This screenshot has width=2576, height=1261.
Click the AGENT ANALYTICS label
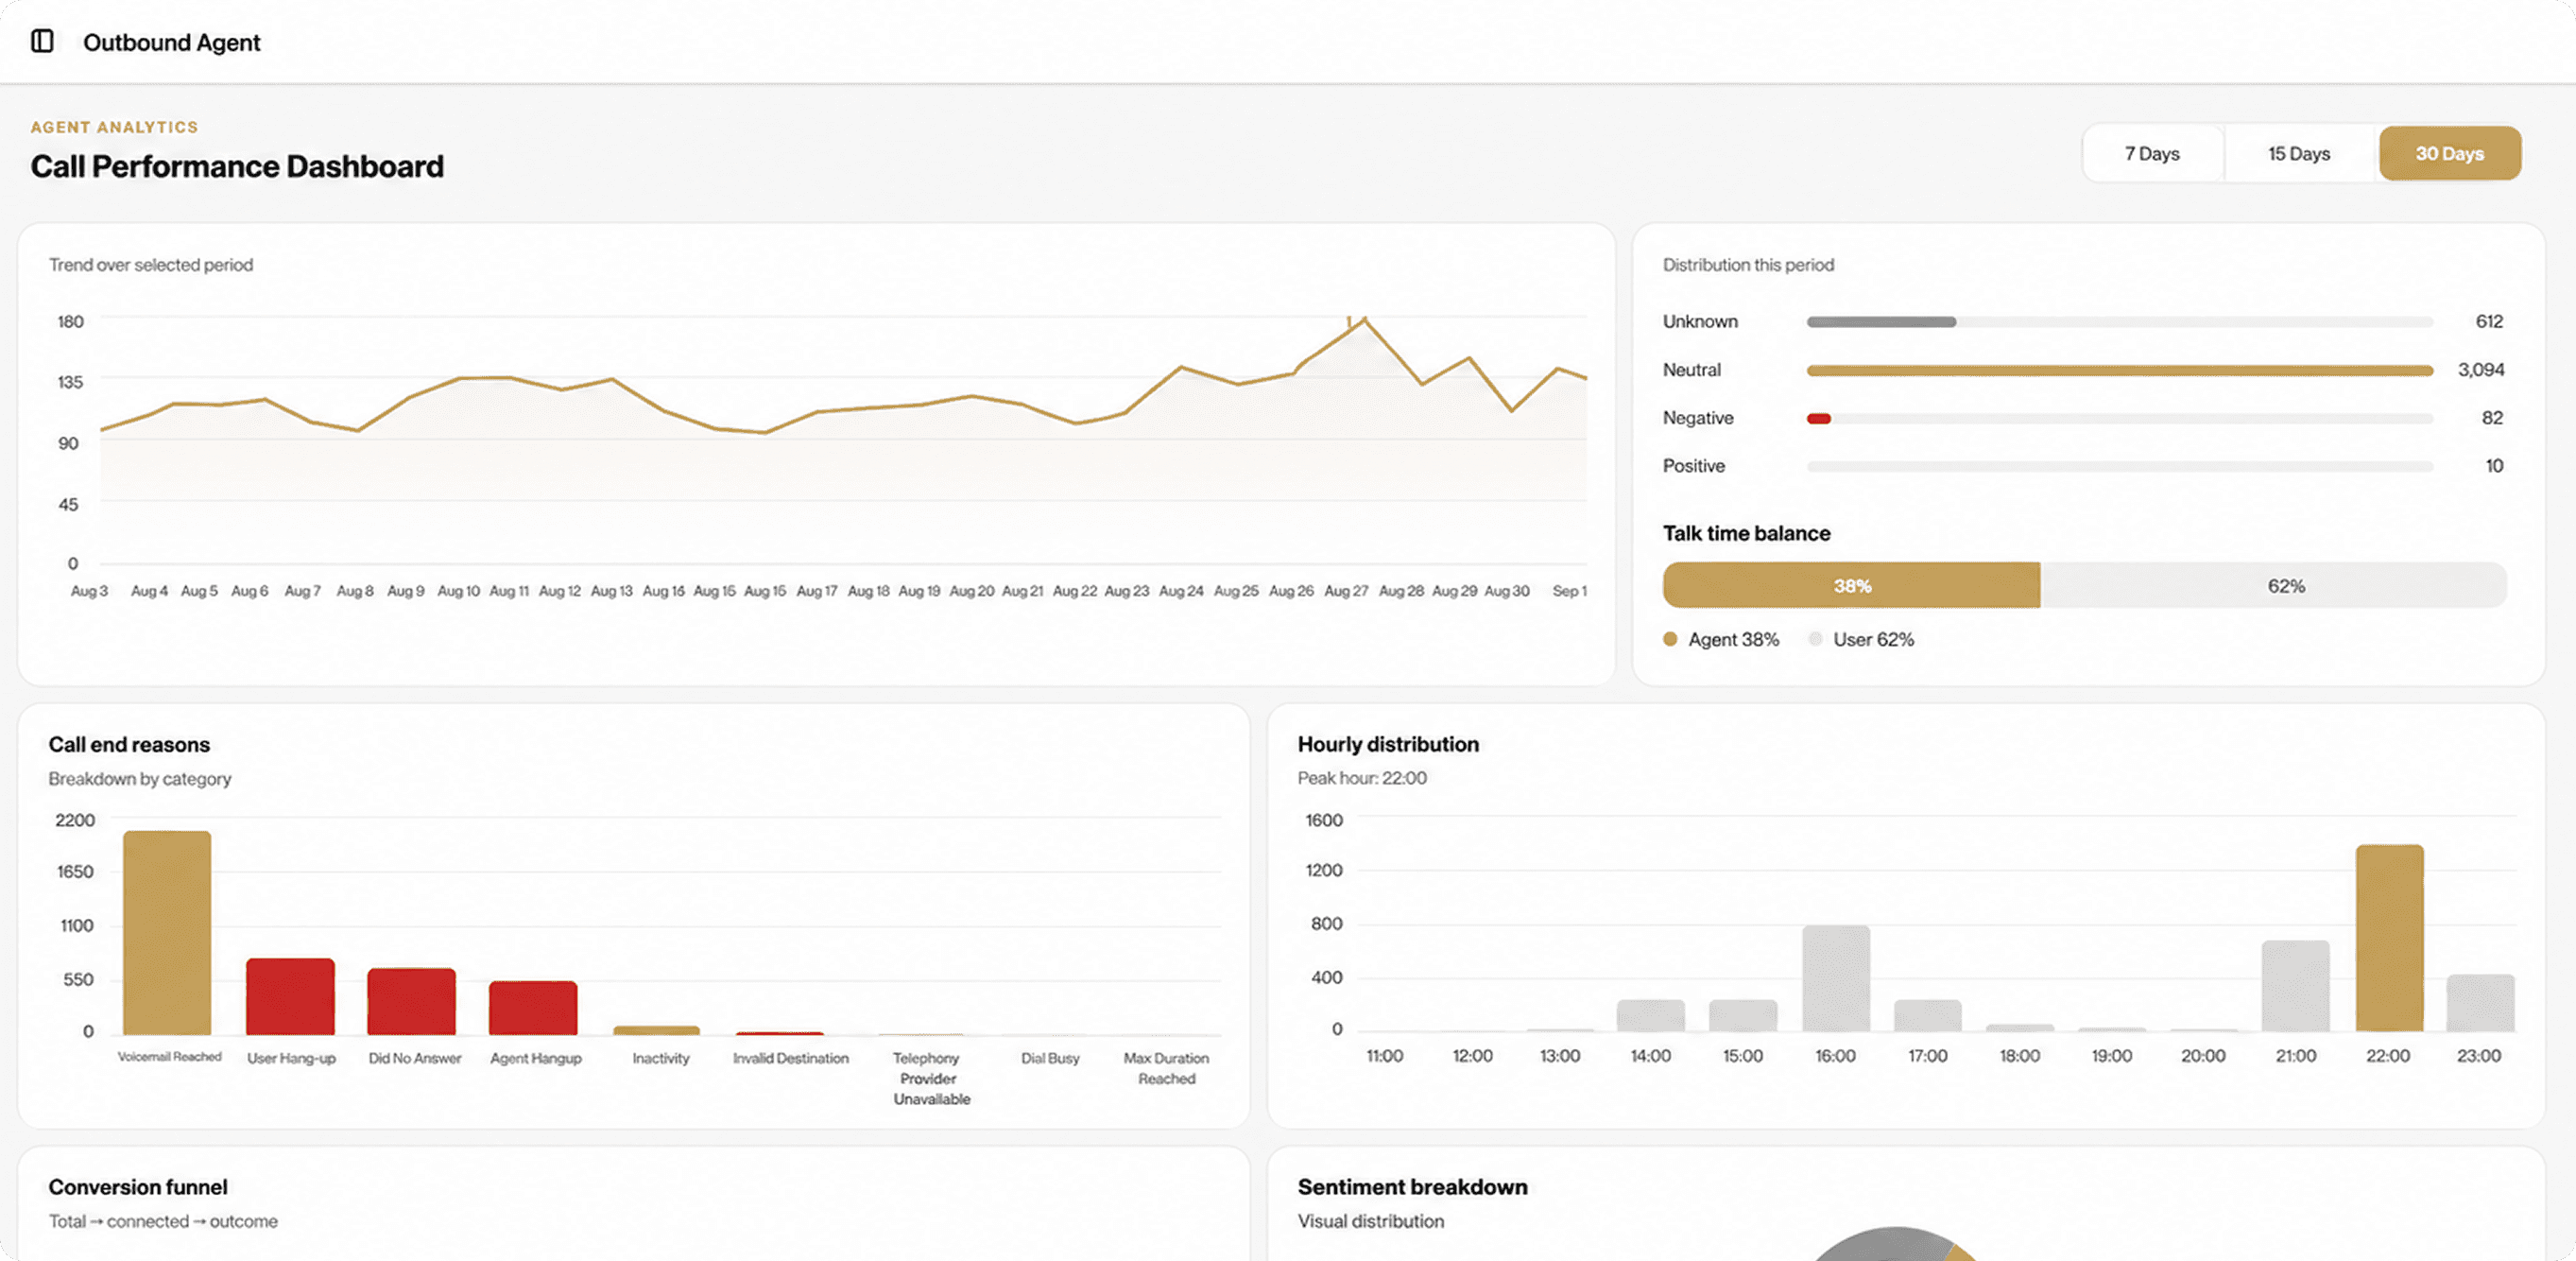(x=114, y=127)
